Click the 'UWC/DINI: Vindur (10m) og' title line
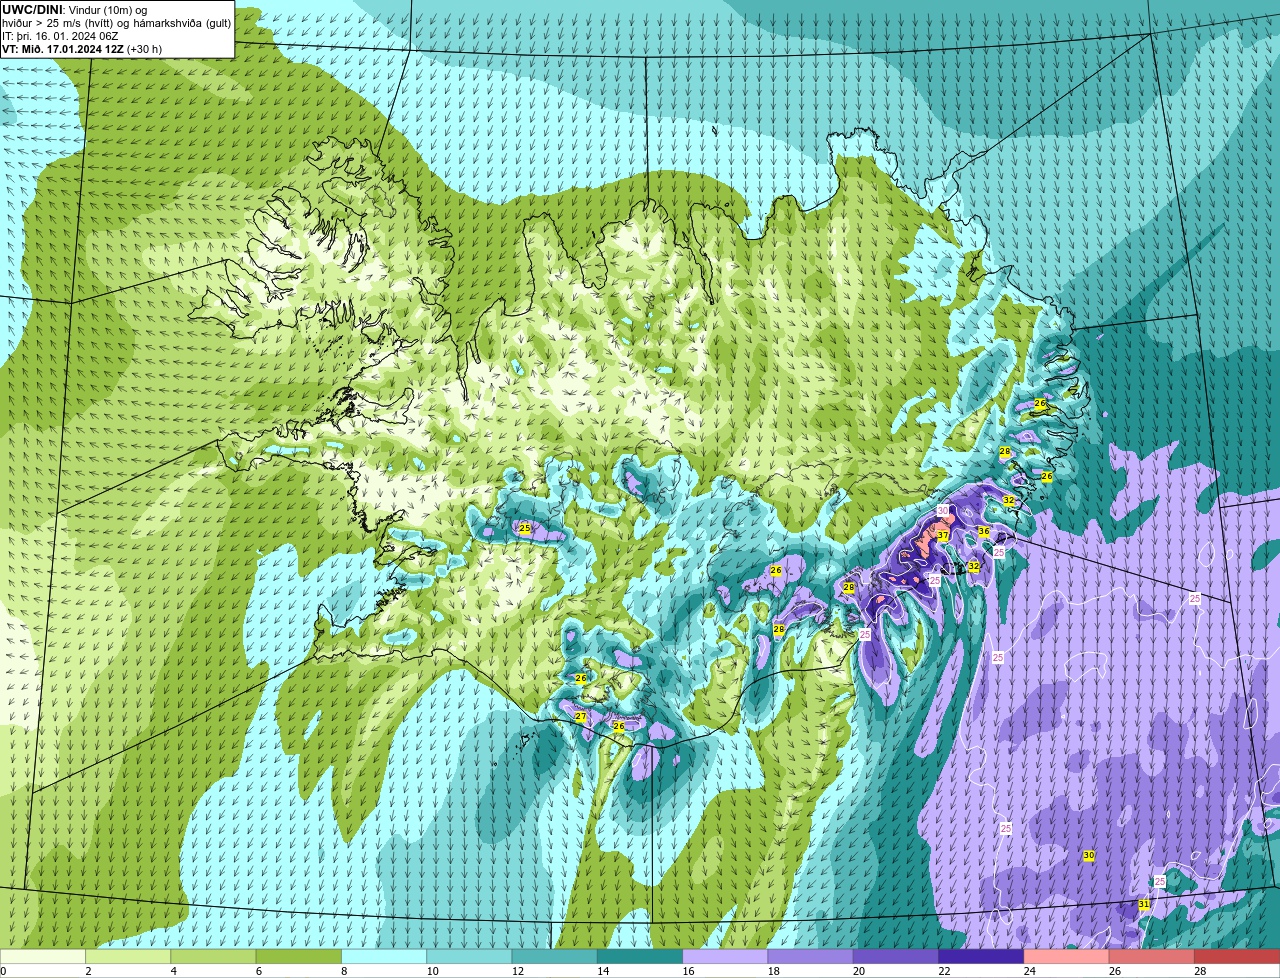Image resolution: width=1280 pixels, height=978 pixels. pos(75,10)
